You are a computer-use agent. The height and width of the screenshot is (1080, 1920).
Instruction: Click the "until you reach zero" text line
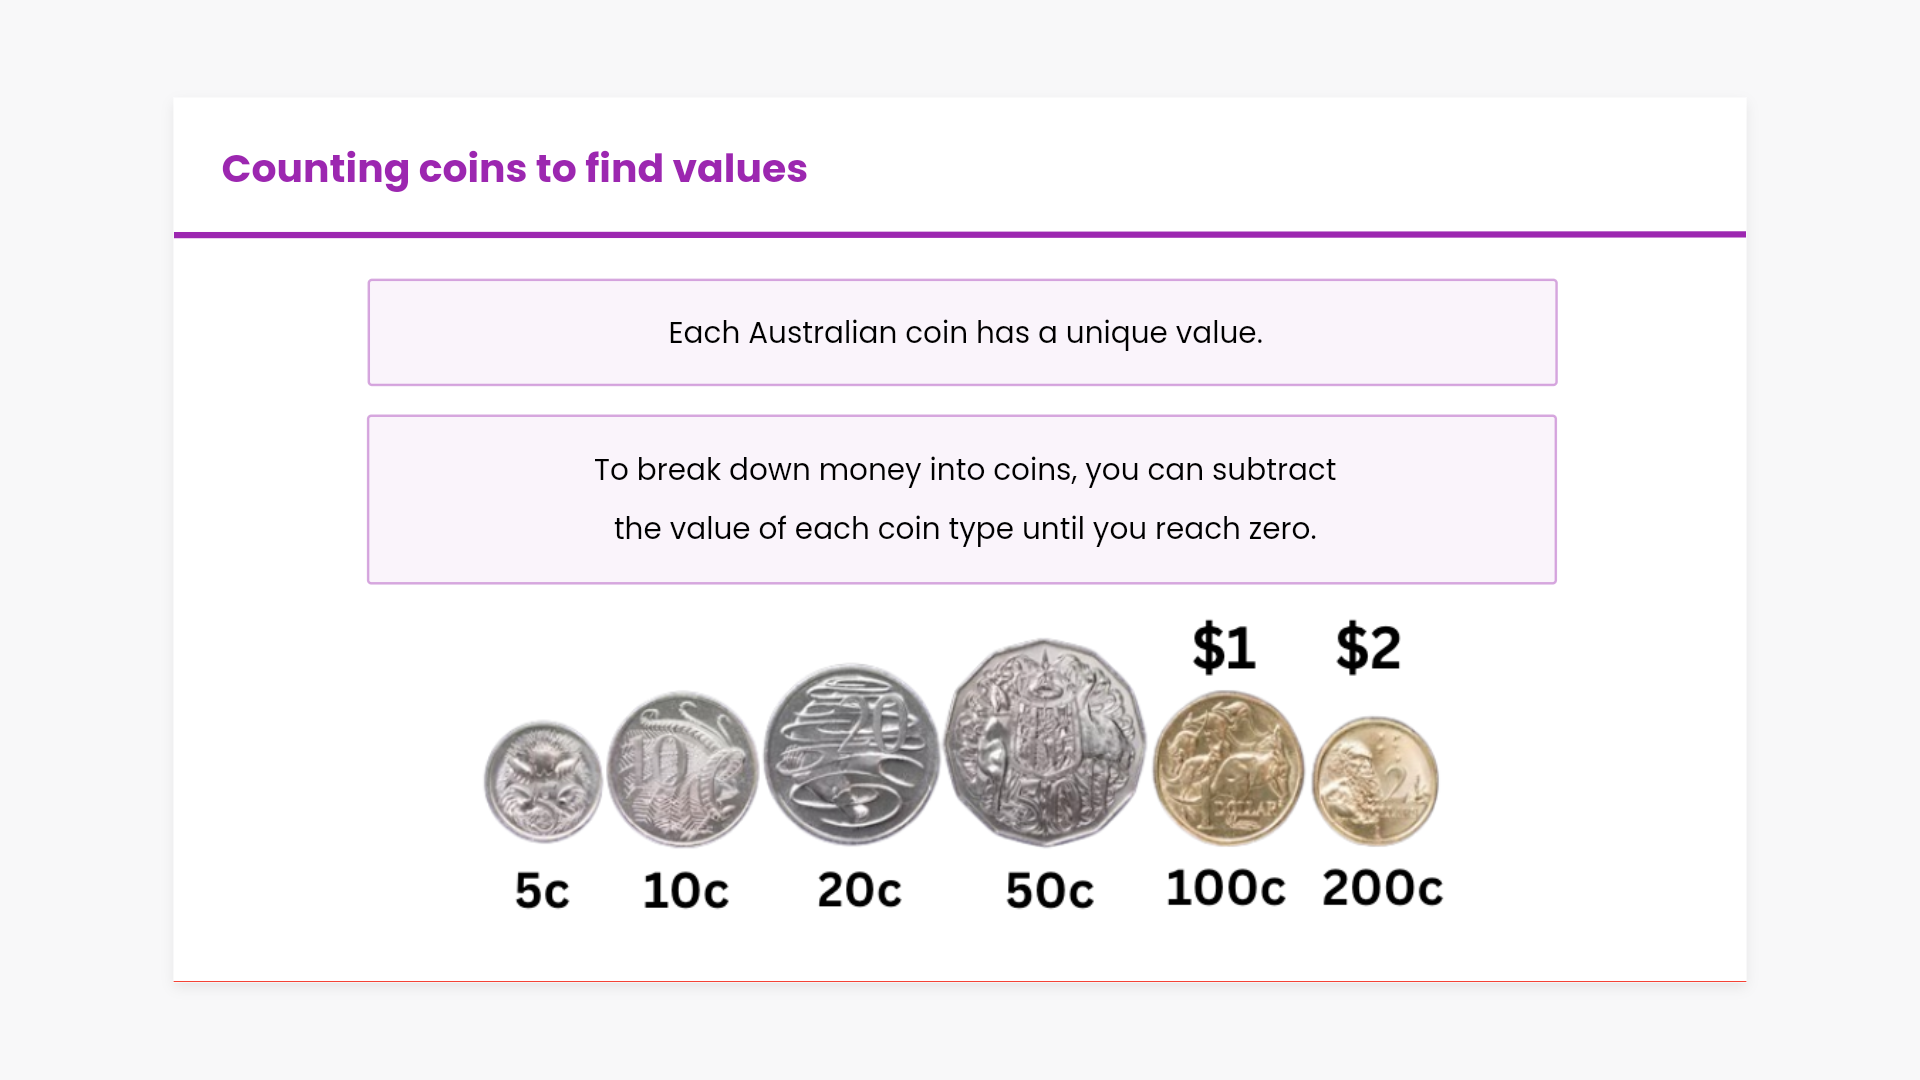[964, 528]
